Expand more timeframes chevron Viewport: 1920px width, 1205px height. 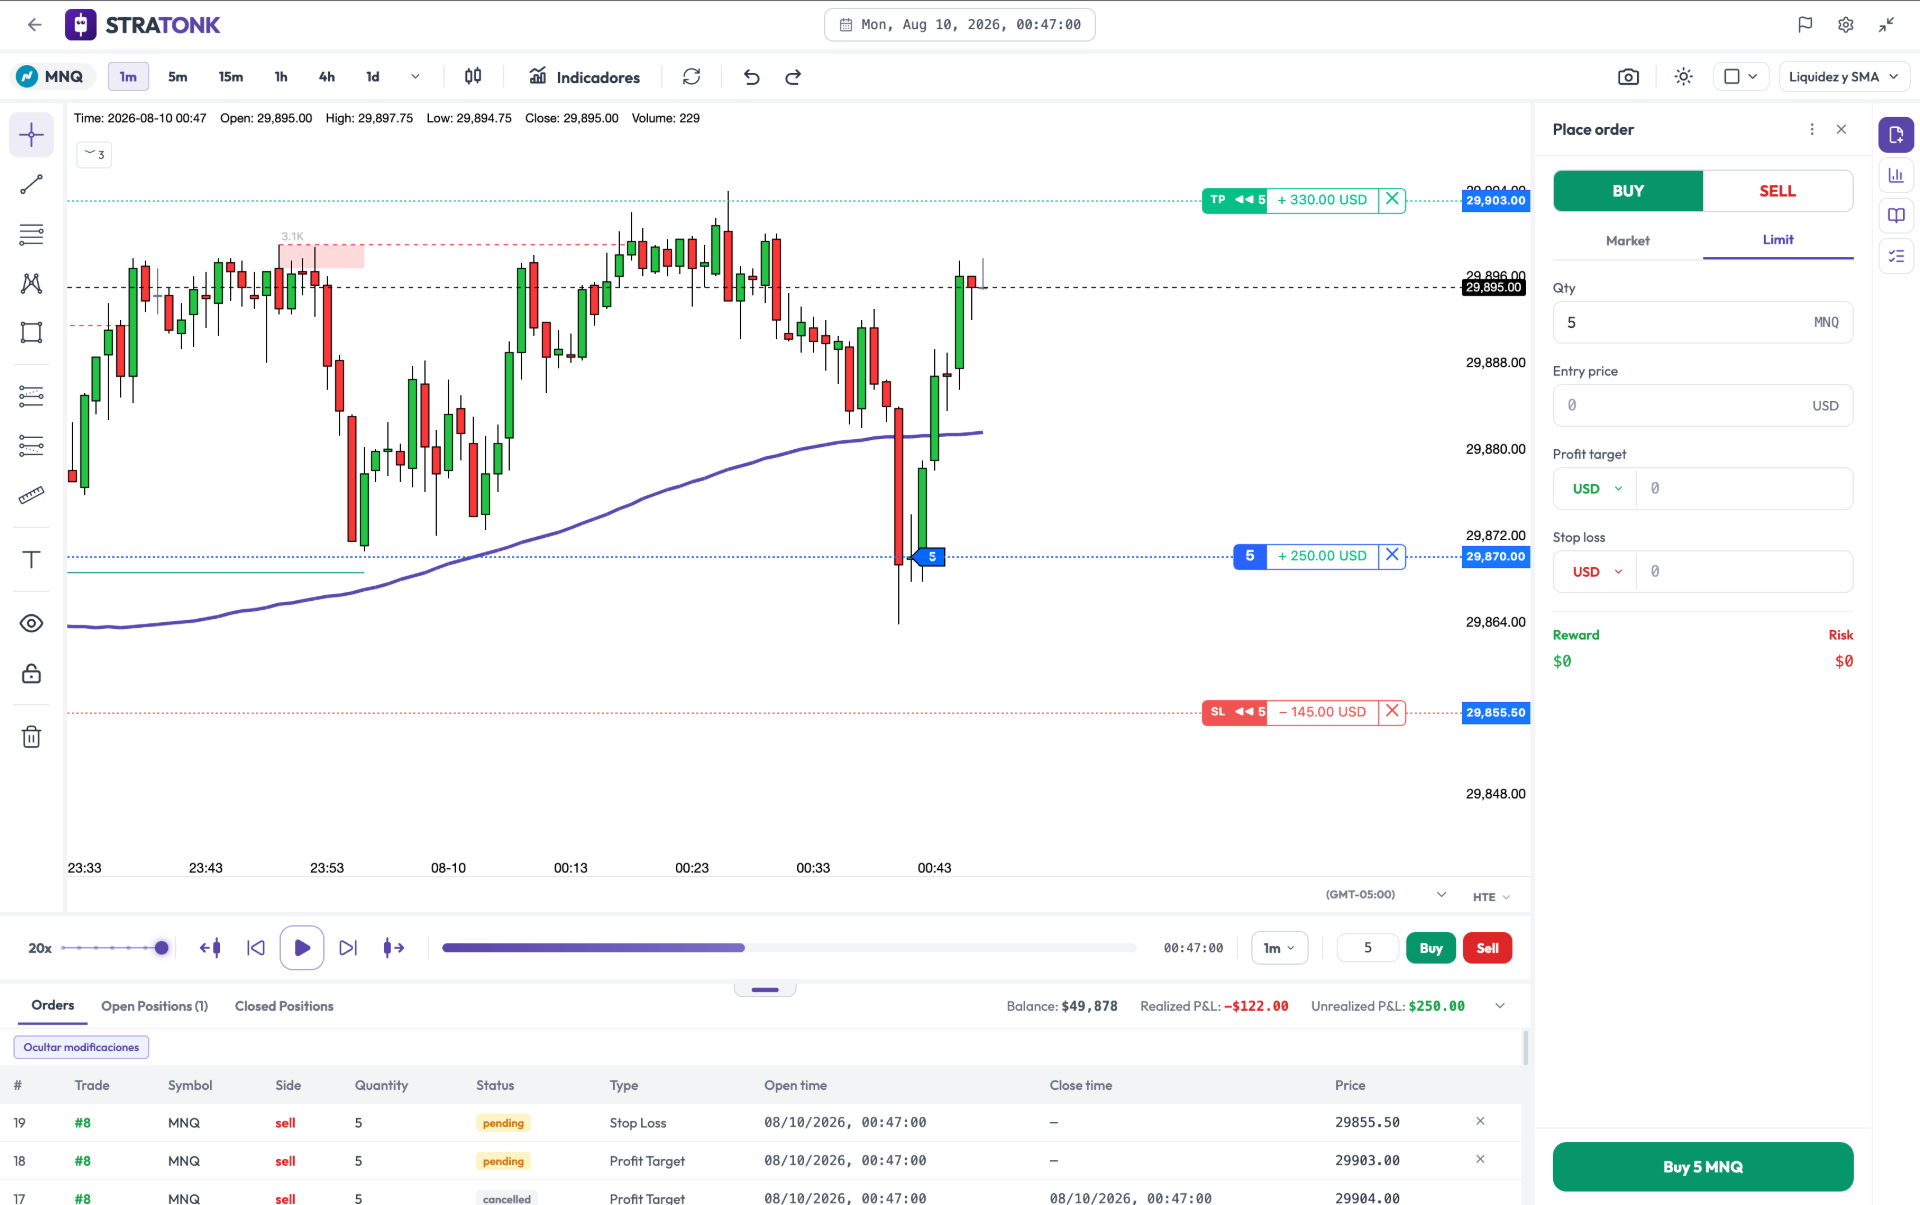(415, 77)
